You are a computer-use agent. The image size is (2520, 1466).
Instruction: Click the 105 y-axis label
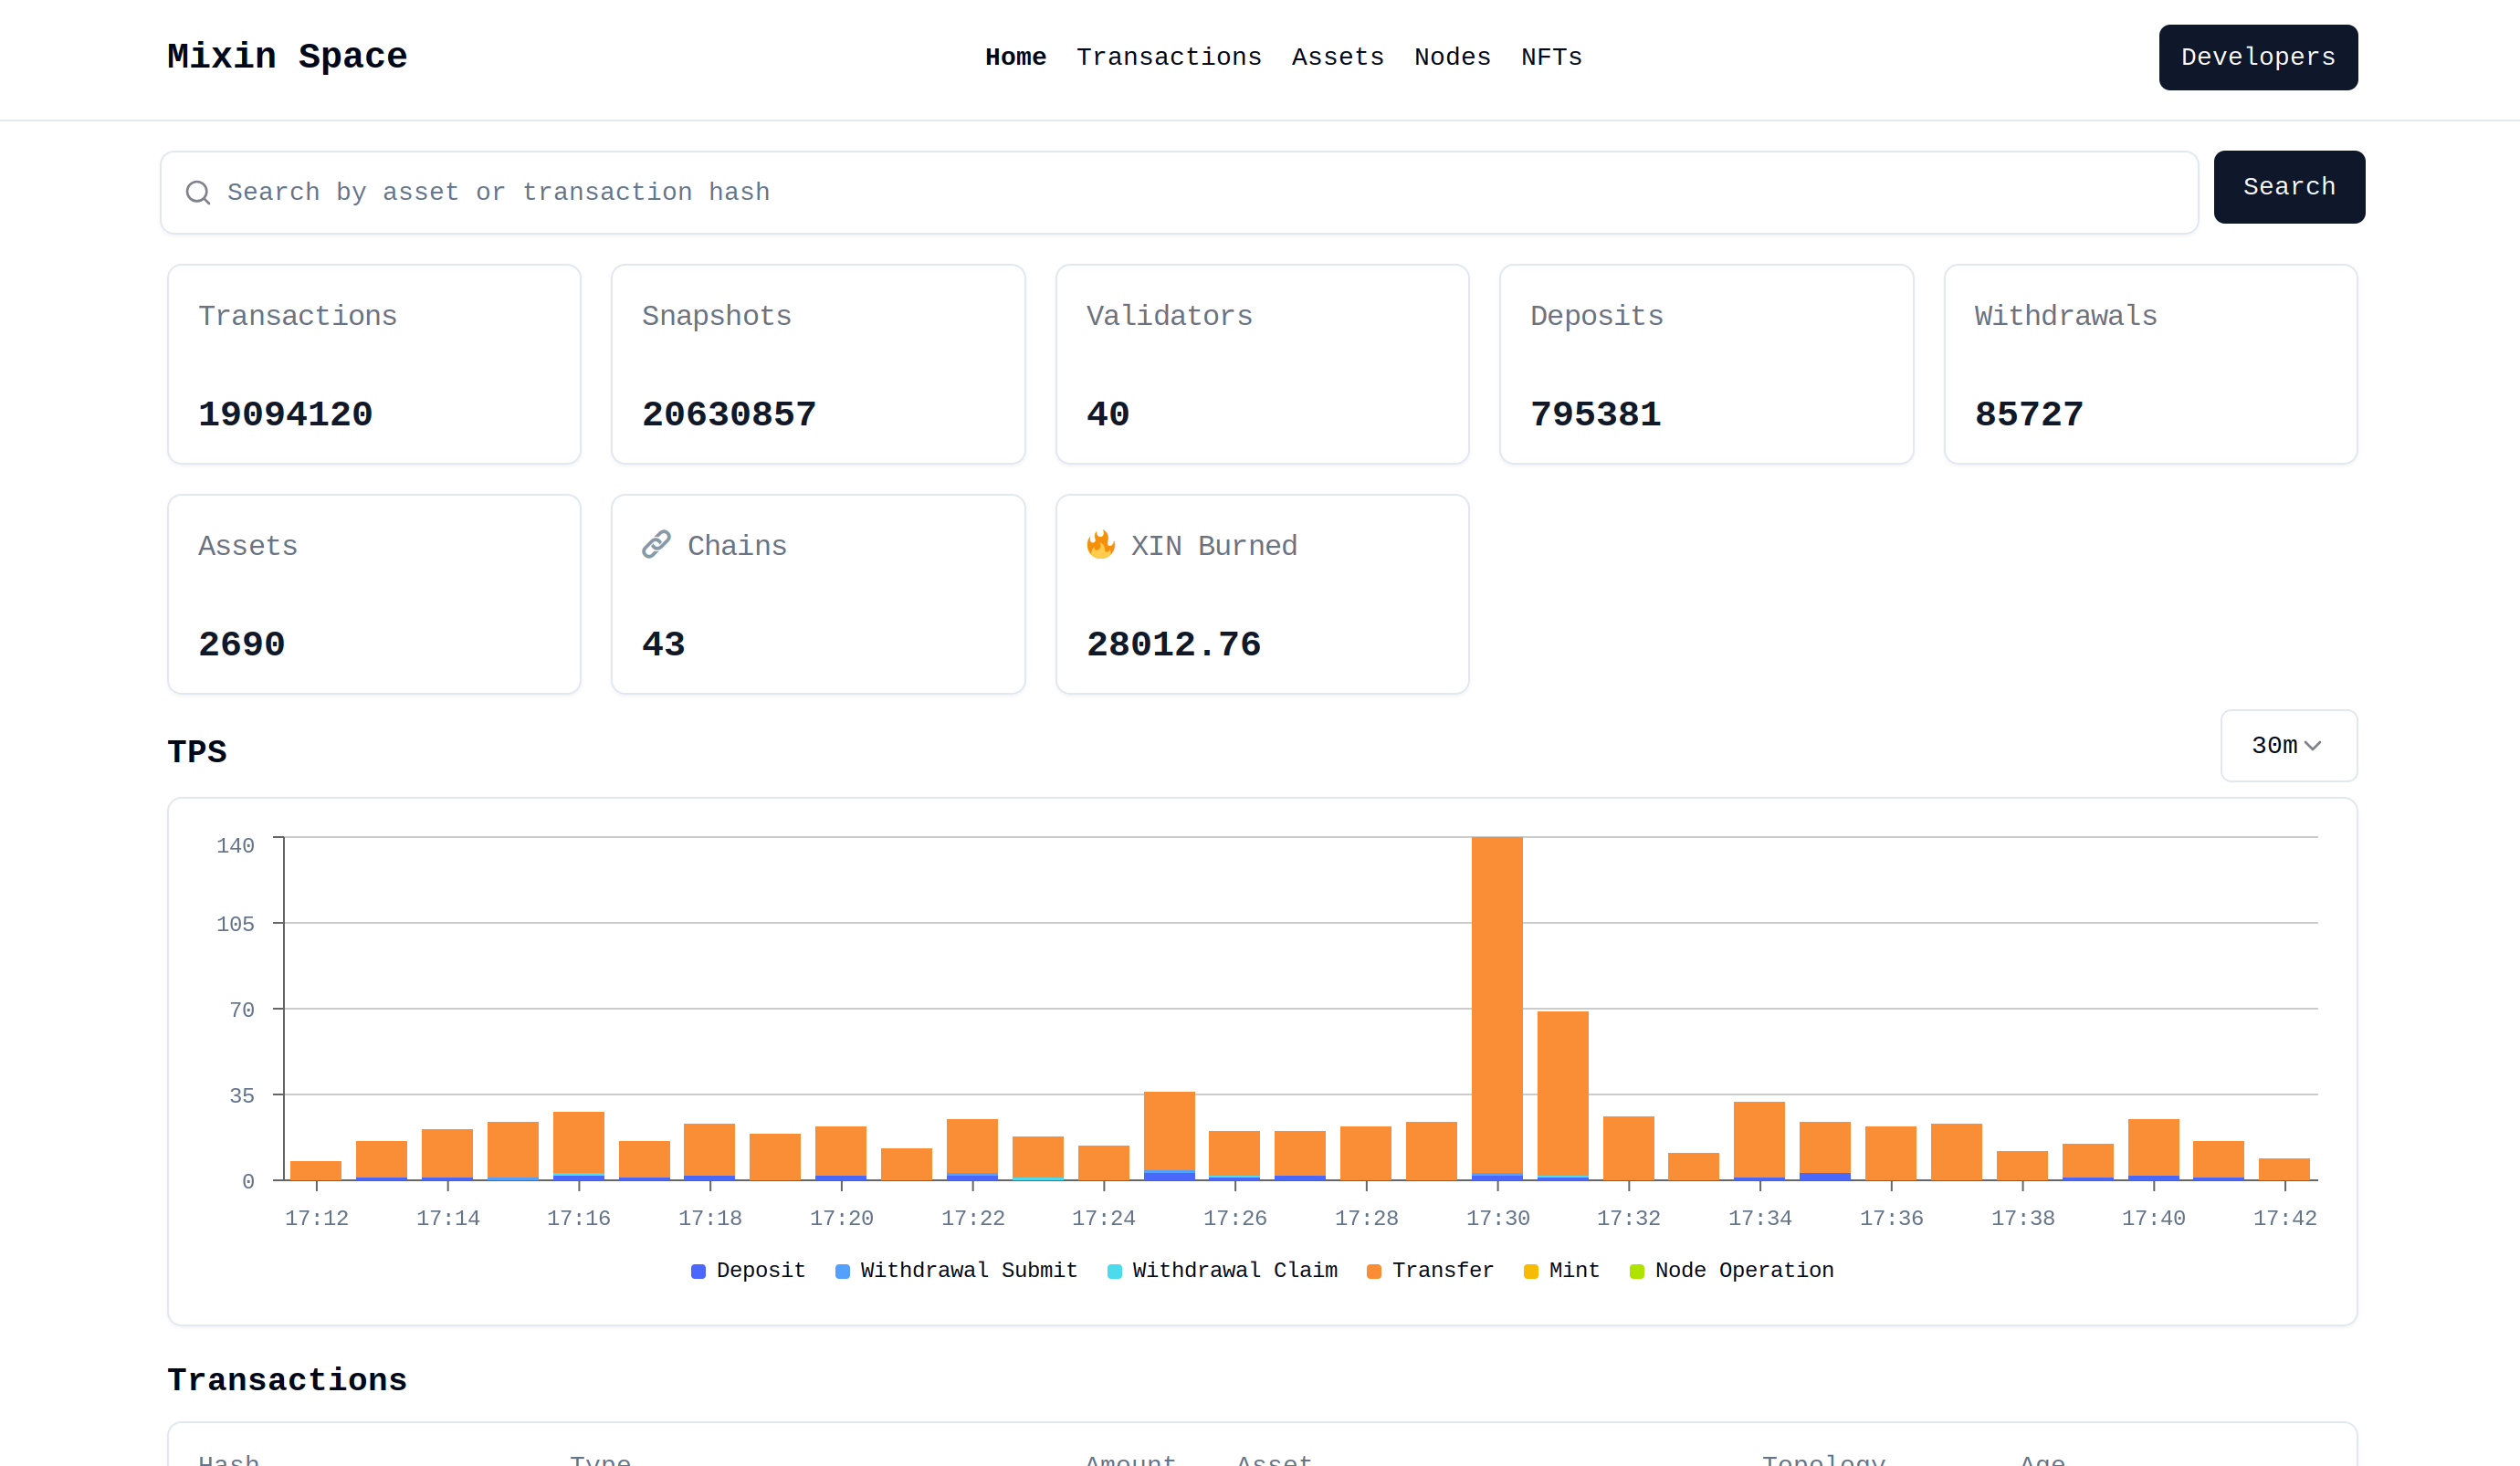(x=235, y=924)
